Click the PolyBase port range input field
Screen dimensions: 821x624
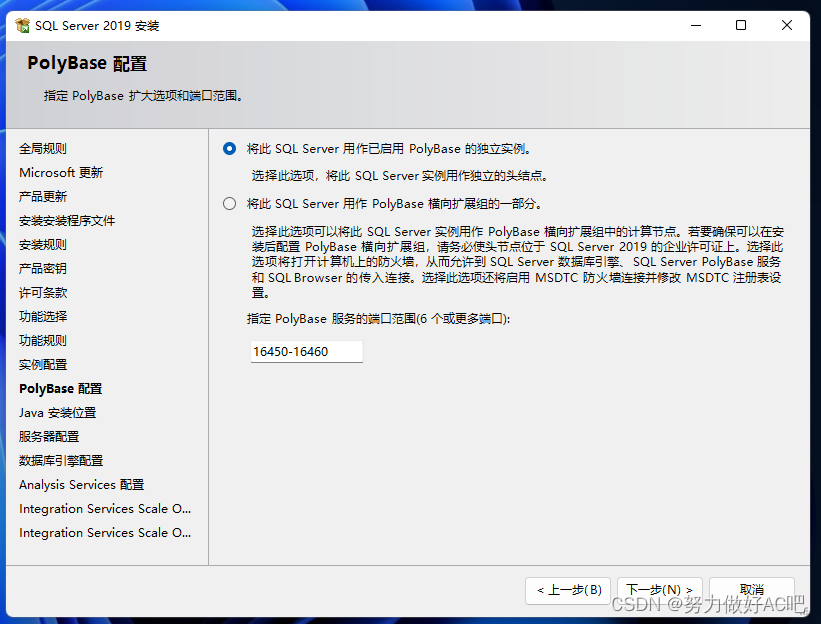[306, 351]
